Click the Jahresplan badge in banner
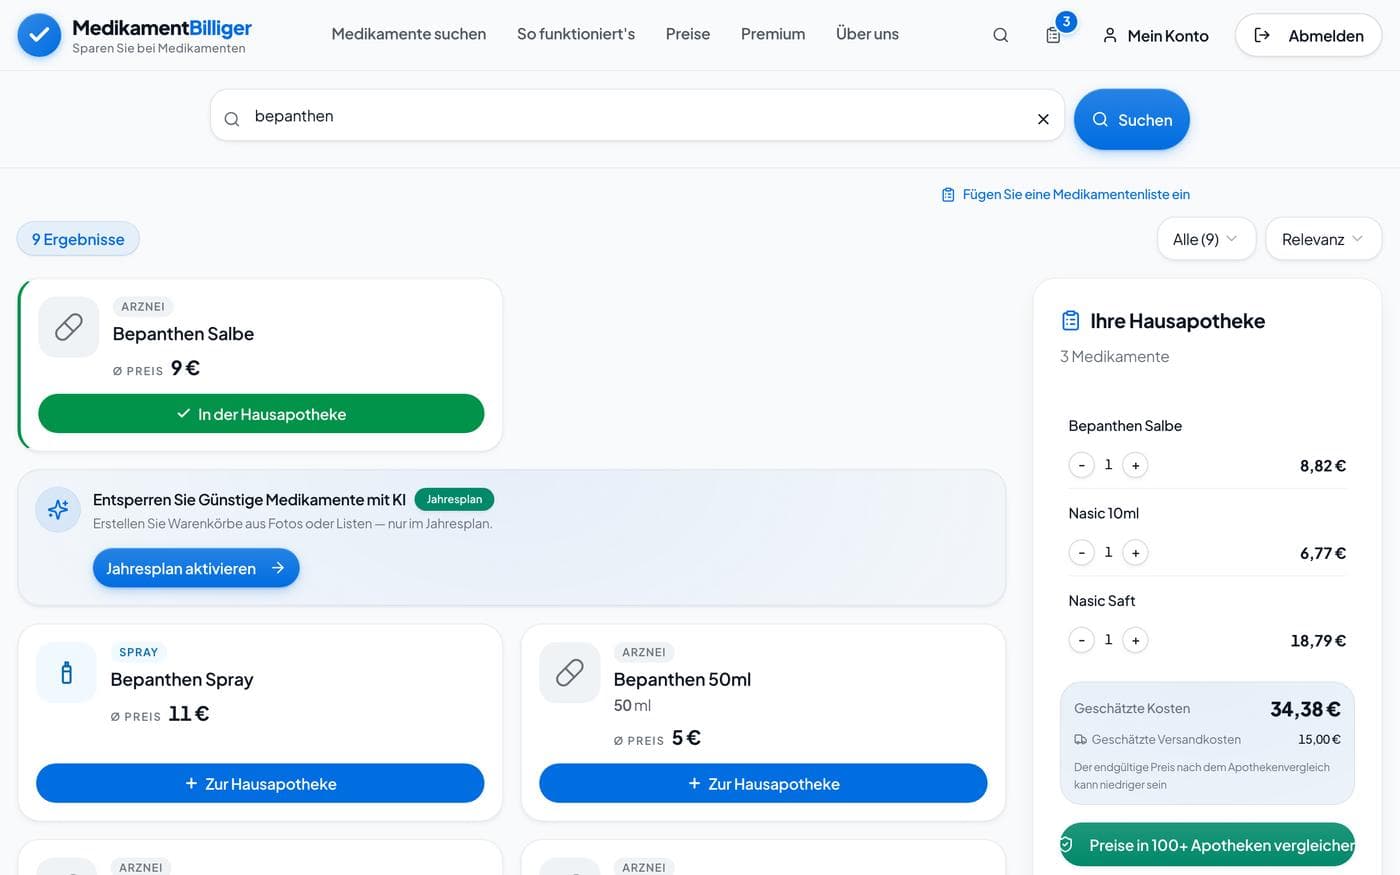 pyautogui.click(x=454, y=499)
